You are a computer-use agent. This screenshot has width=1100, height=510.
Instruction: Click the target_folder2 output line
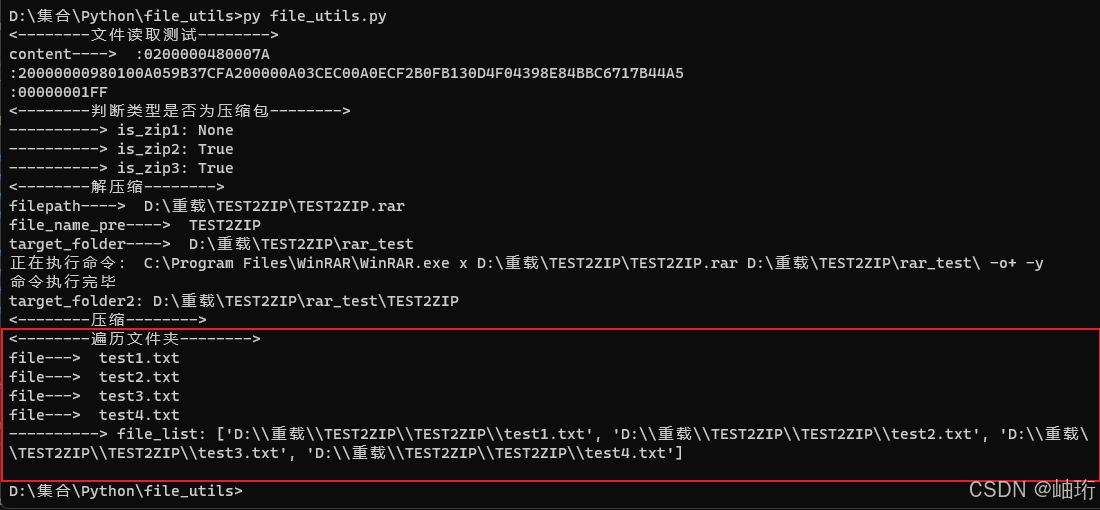tap(234, 301)
